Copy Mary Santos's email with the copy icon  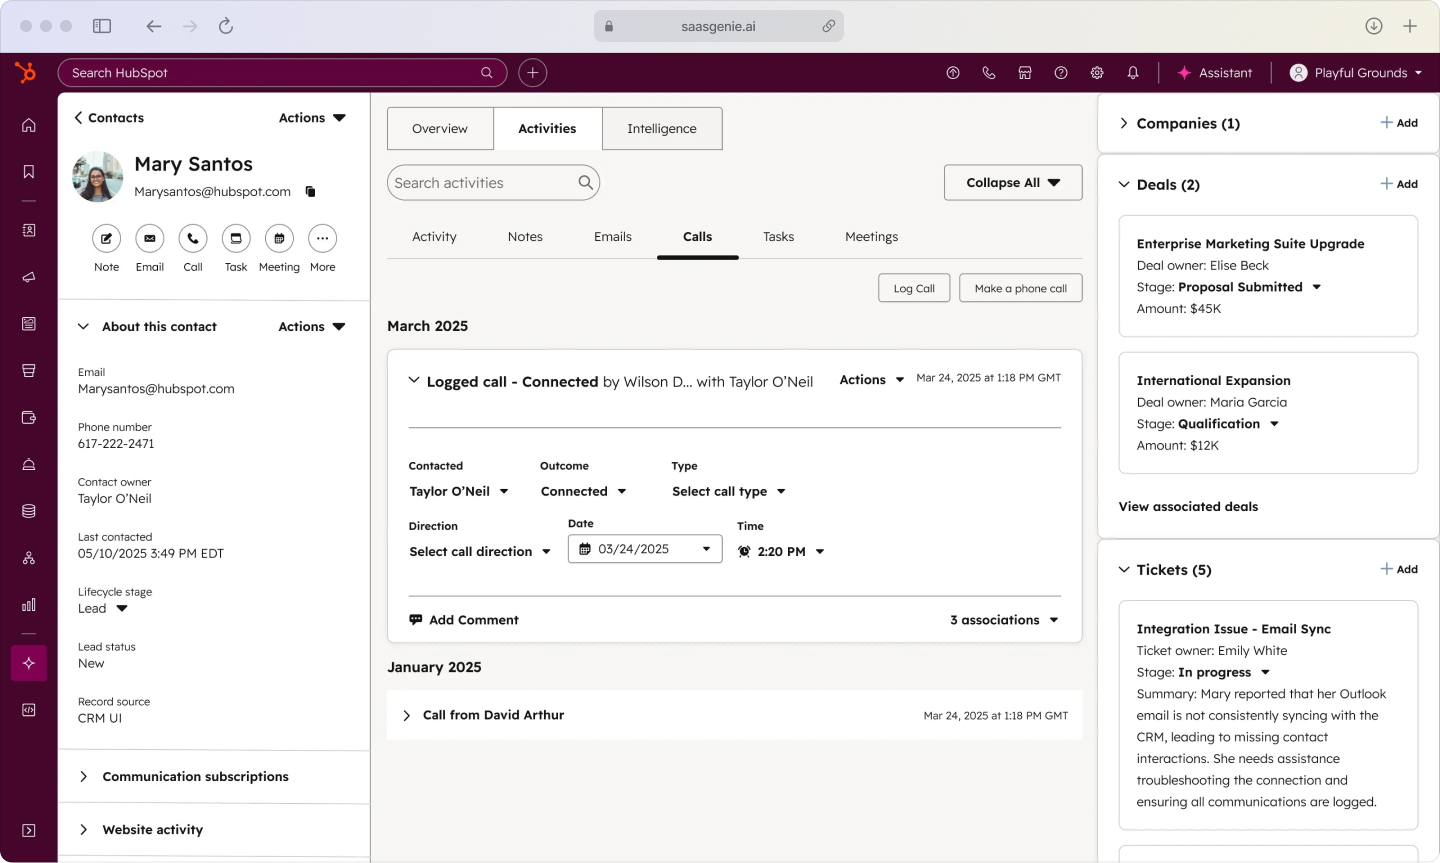(311, 191)
